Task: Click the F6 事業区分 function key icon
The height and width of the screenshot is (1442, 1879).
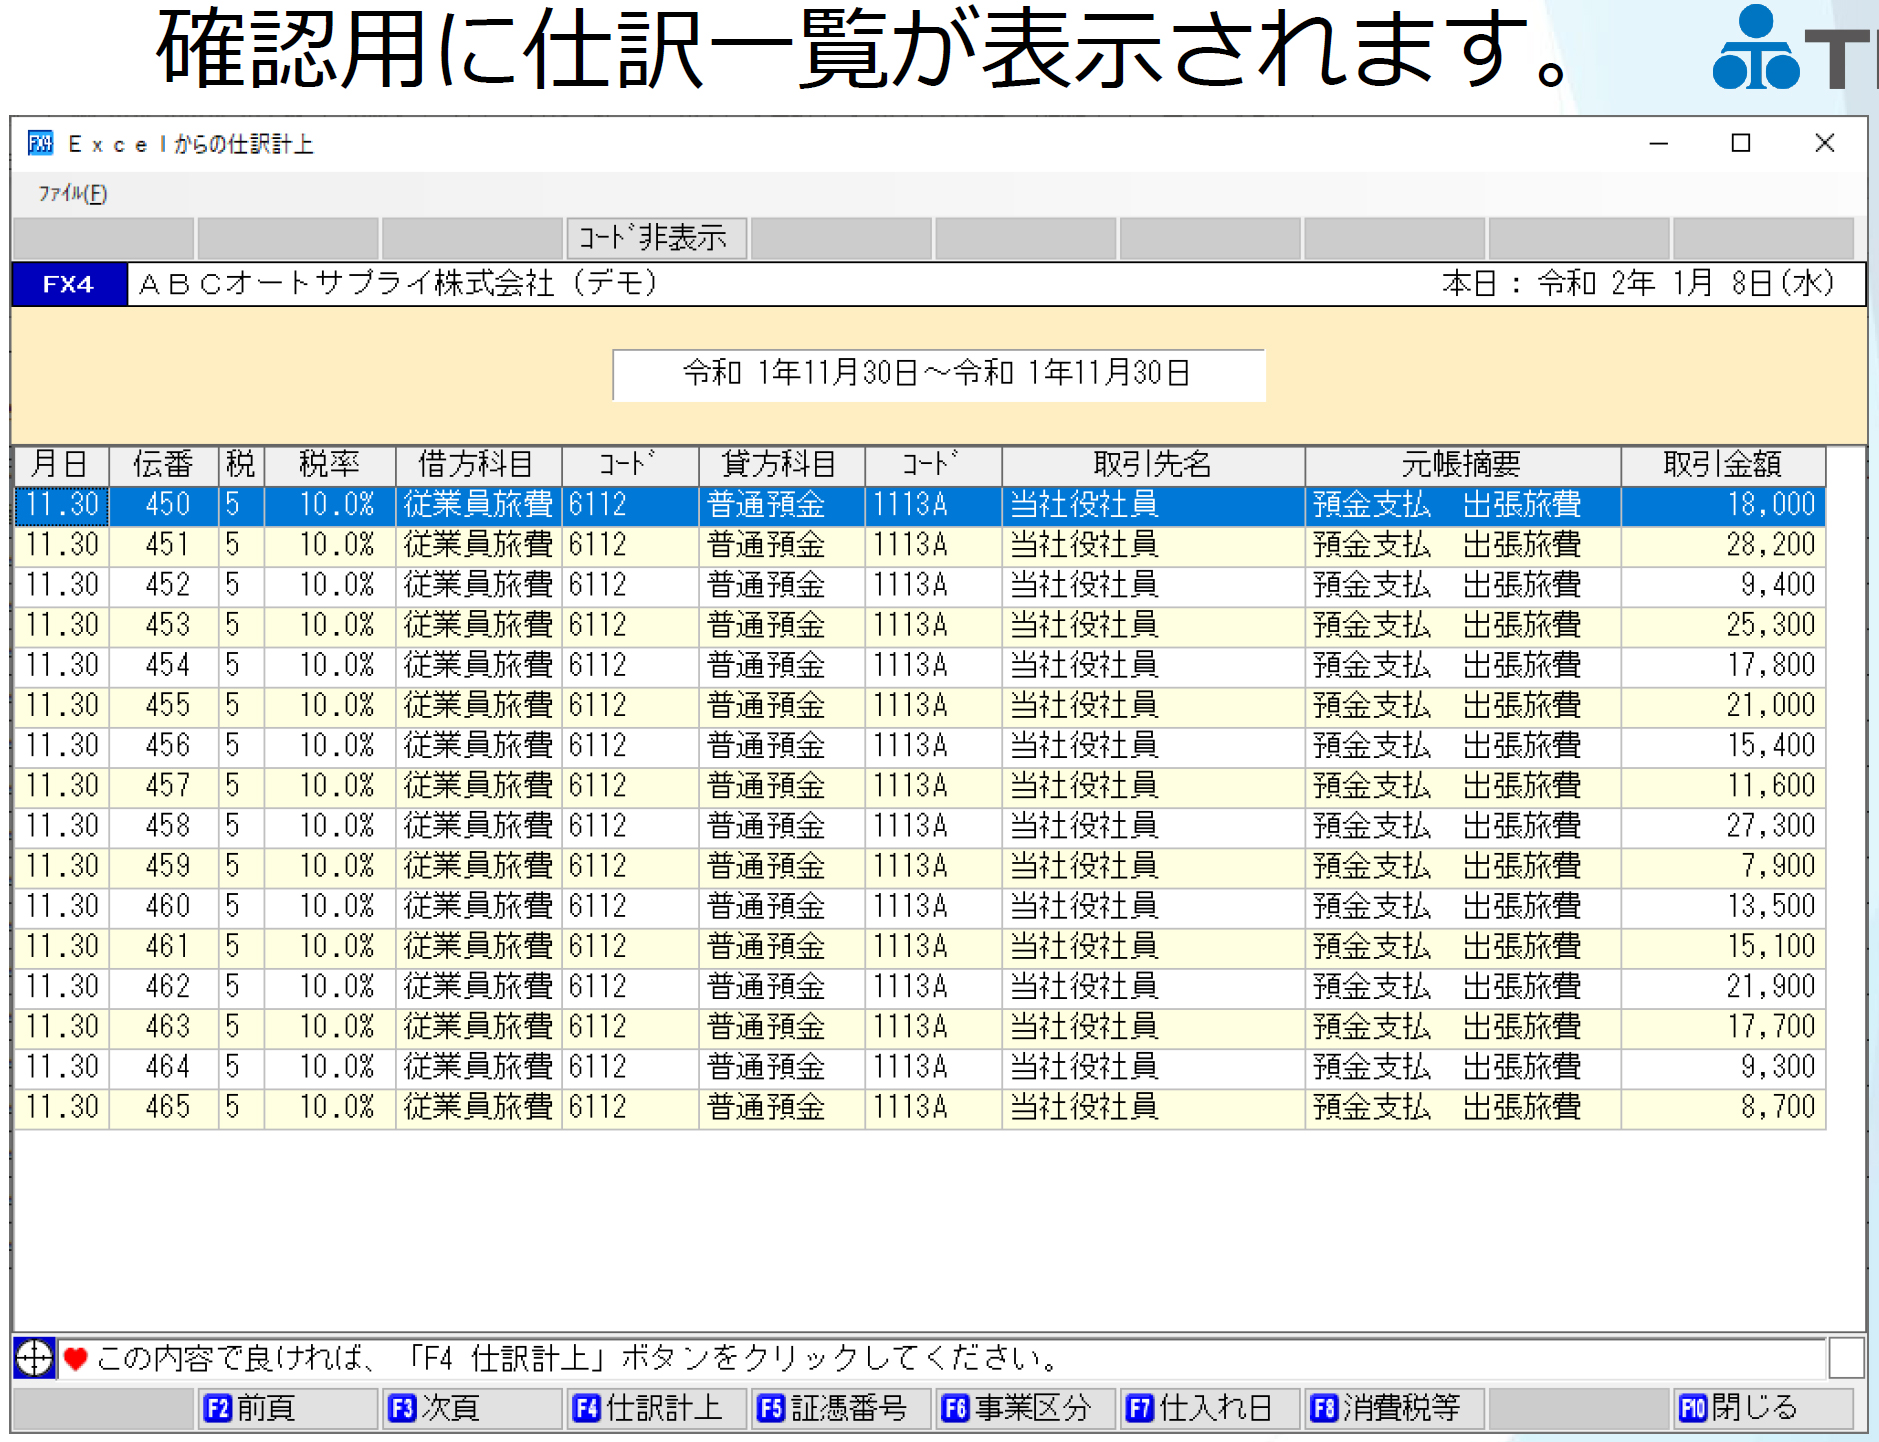Action: 955,1408
